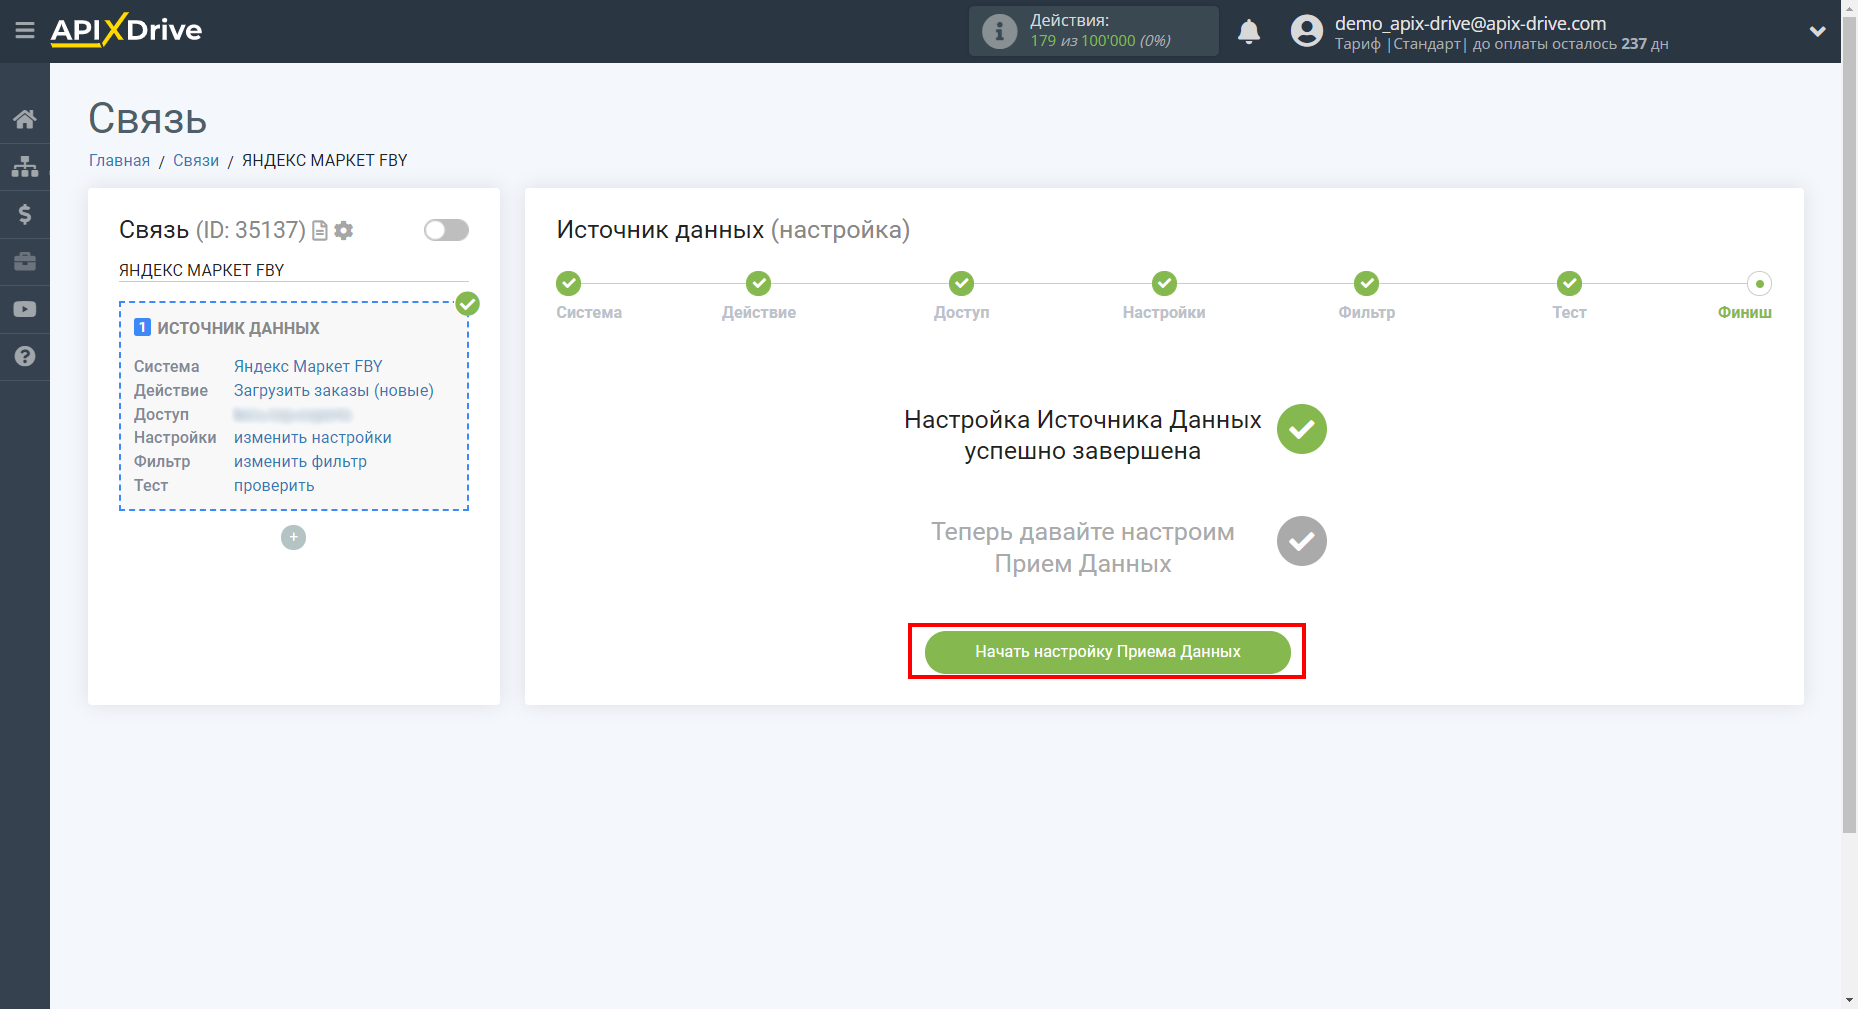This screenshot has width=1858, height=1009.
Task: Go to the Тест step
Action: tap(1570, 283)
